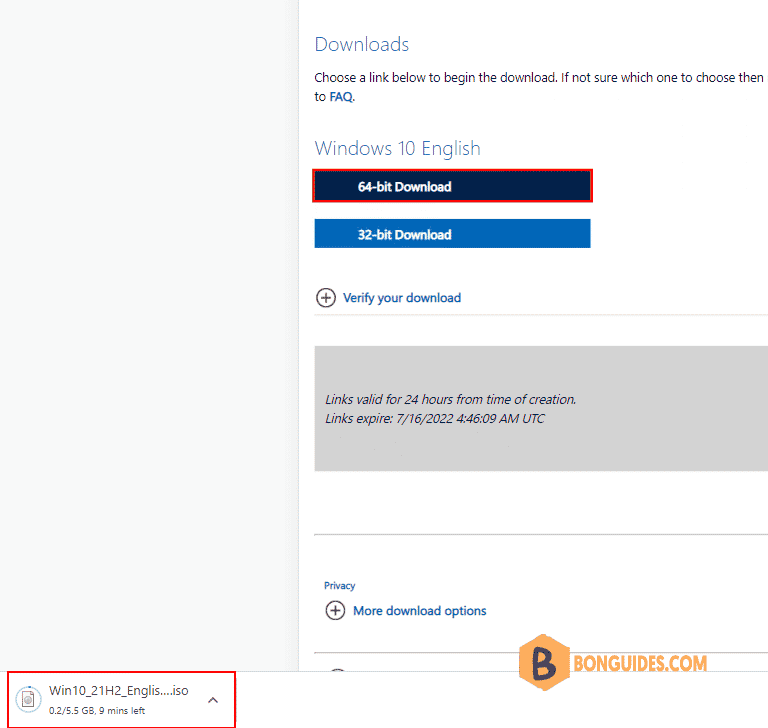768x728 pixels.
Task: Open the Verify your download link
Action: [x=402, y=298]
